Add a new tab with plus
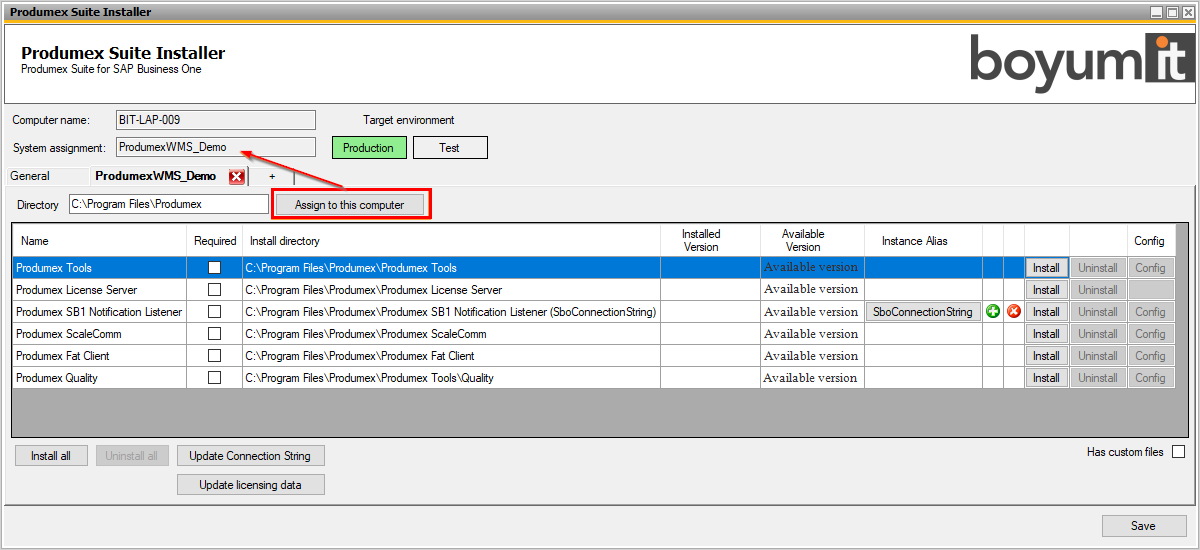The height and width of the screenshot is (550, 1200). [x=272, y=176]
